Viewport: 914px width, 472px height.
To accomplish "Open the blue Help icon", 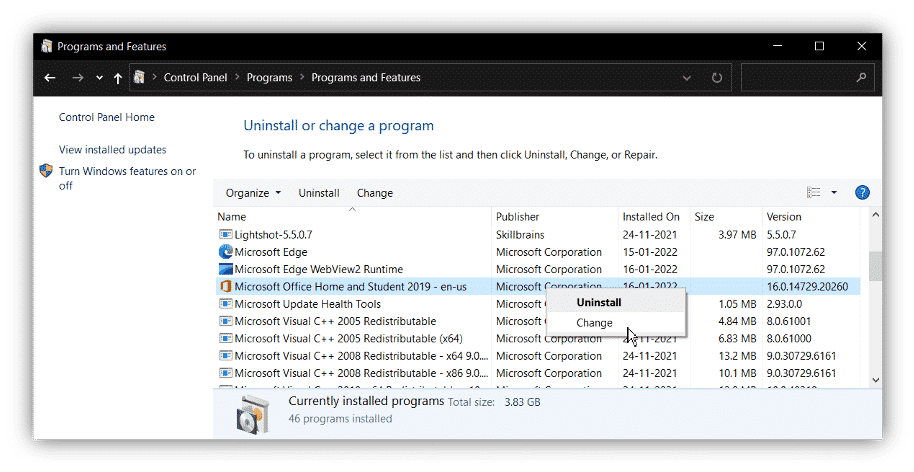I will tap(862, 192).
